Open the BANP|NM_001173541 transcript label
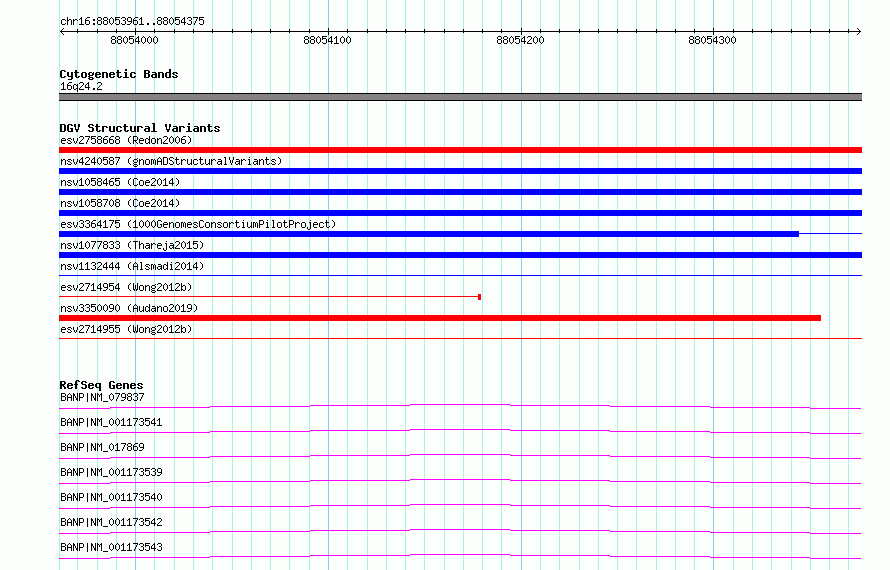This screenshot has height=570, width=890. pos(111,422)
